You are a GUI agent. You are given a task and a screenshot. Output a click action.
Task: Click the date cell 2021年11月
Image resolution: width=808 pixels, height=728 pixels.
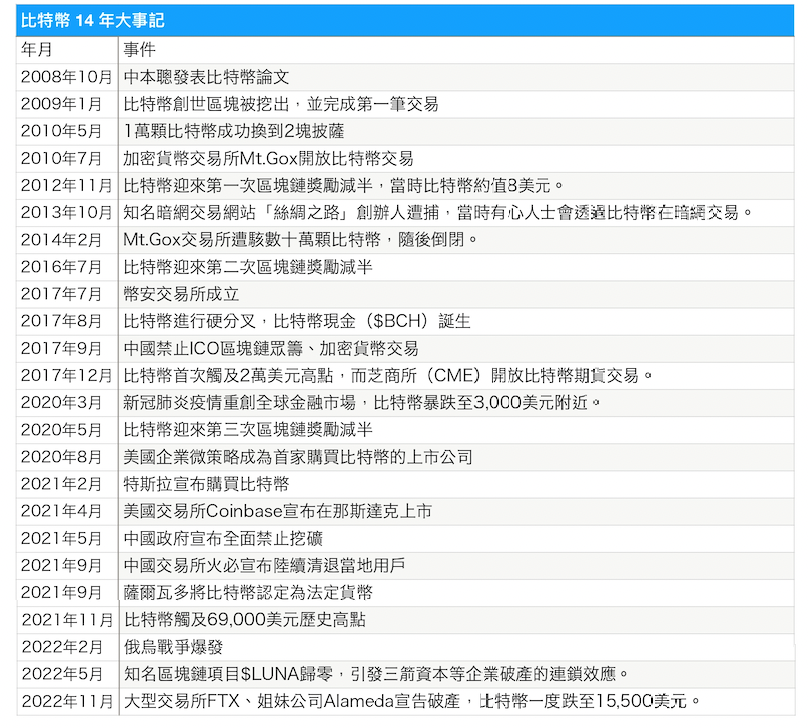(68, 620)
